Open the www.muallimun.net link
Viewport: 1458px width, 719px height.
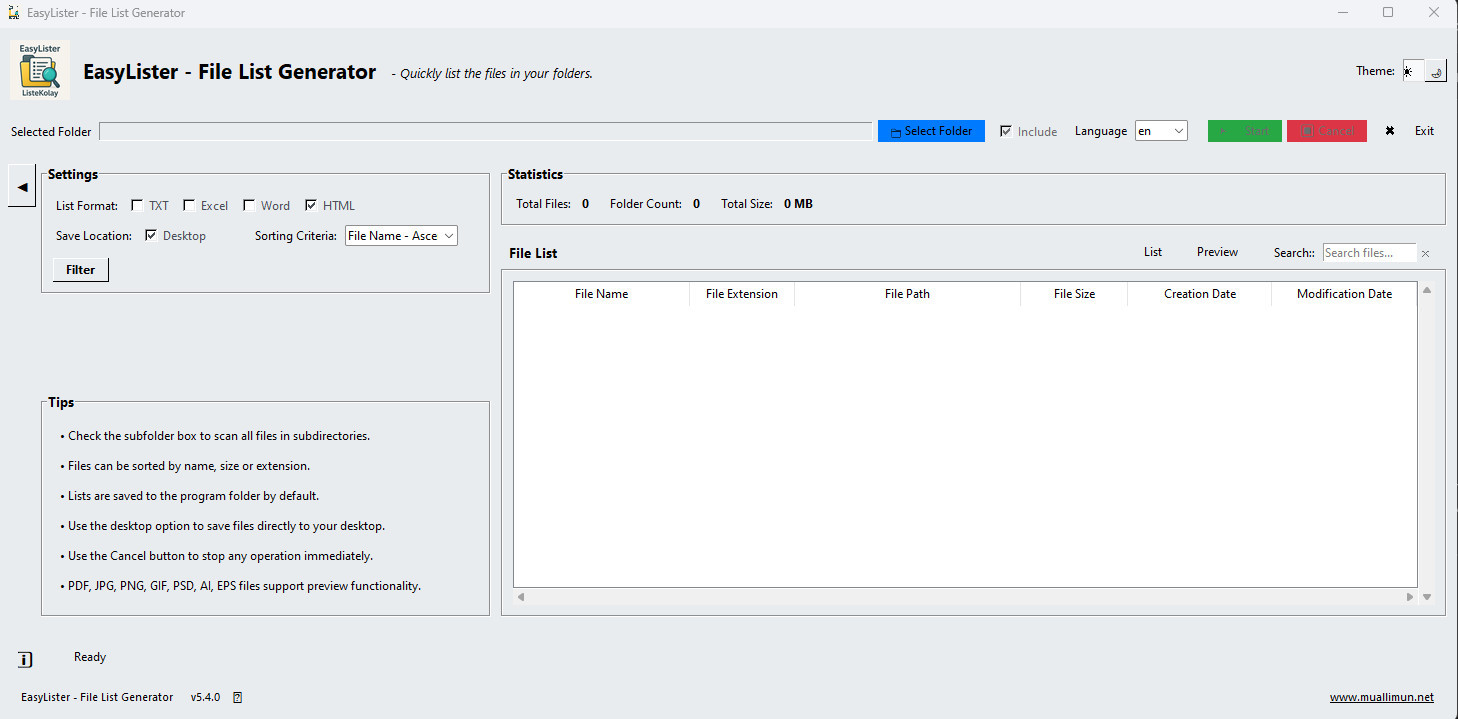[1382, 697]
